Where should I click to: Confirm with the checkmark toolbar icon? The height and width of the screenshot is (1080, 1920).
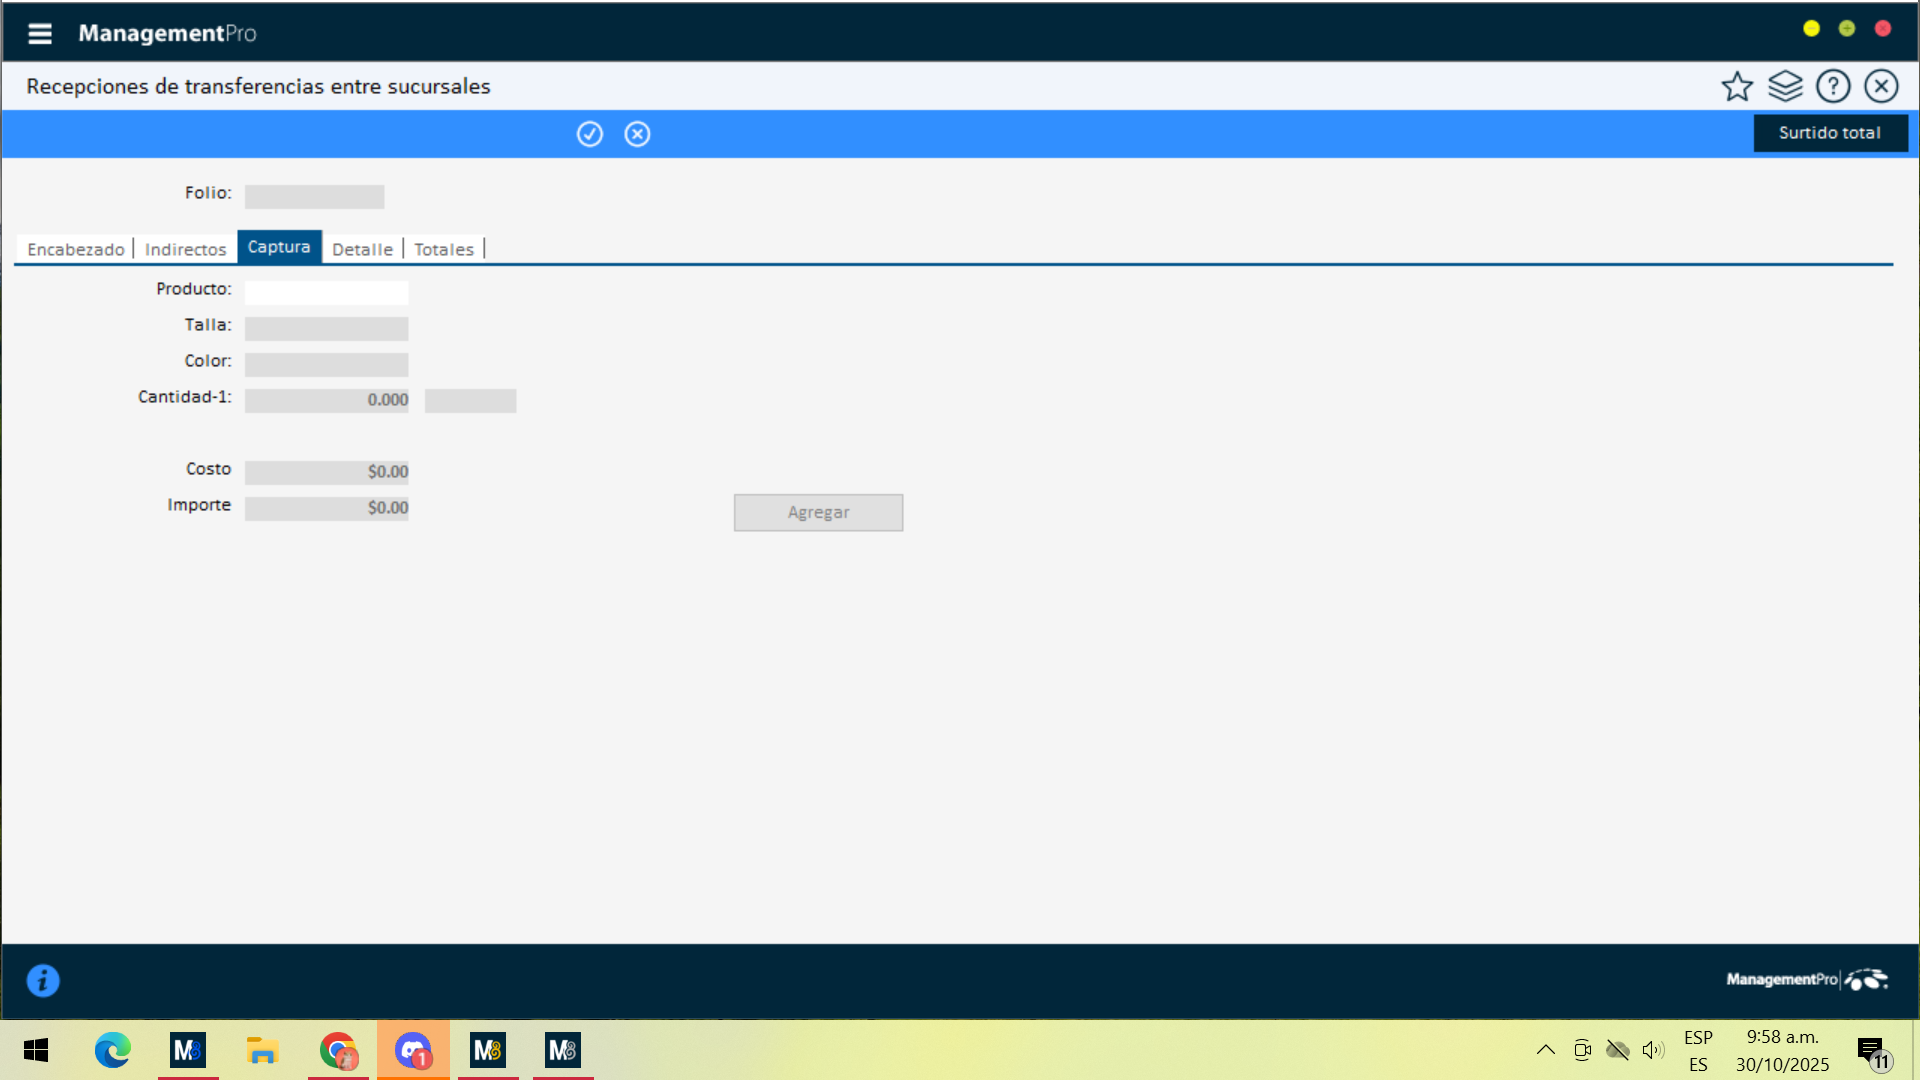pyautogui.click(x=590, y=134)
